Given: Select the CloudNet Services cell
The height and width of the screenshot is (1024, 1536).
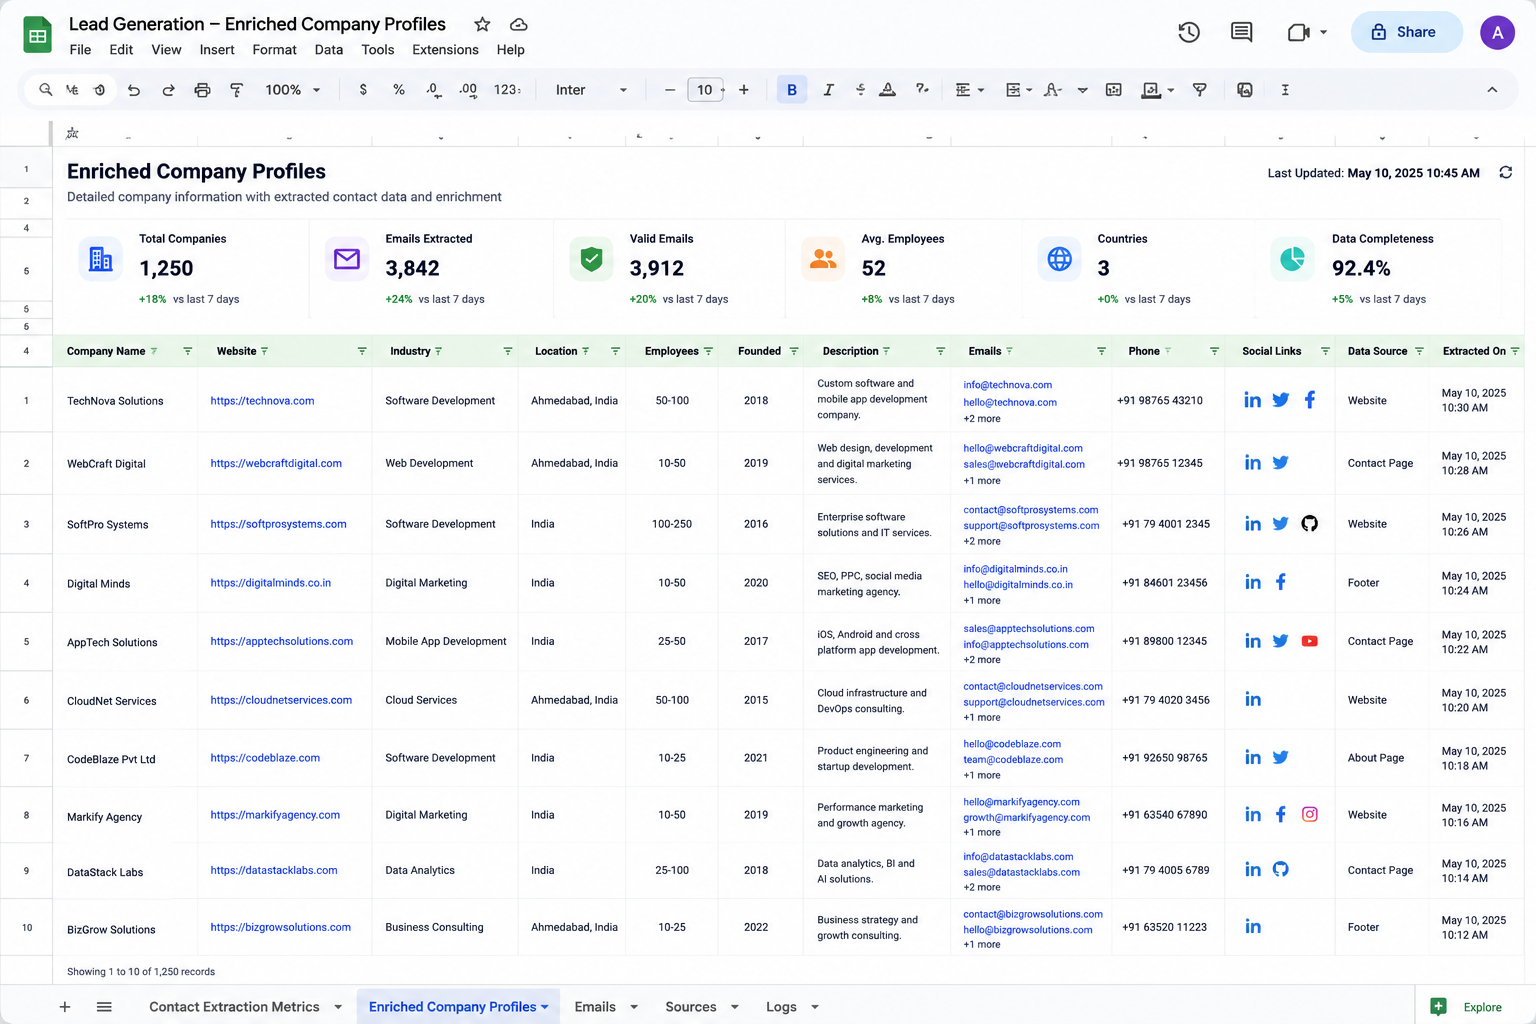Looking at the screenshot, I should coord(125,701).
